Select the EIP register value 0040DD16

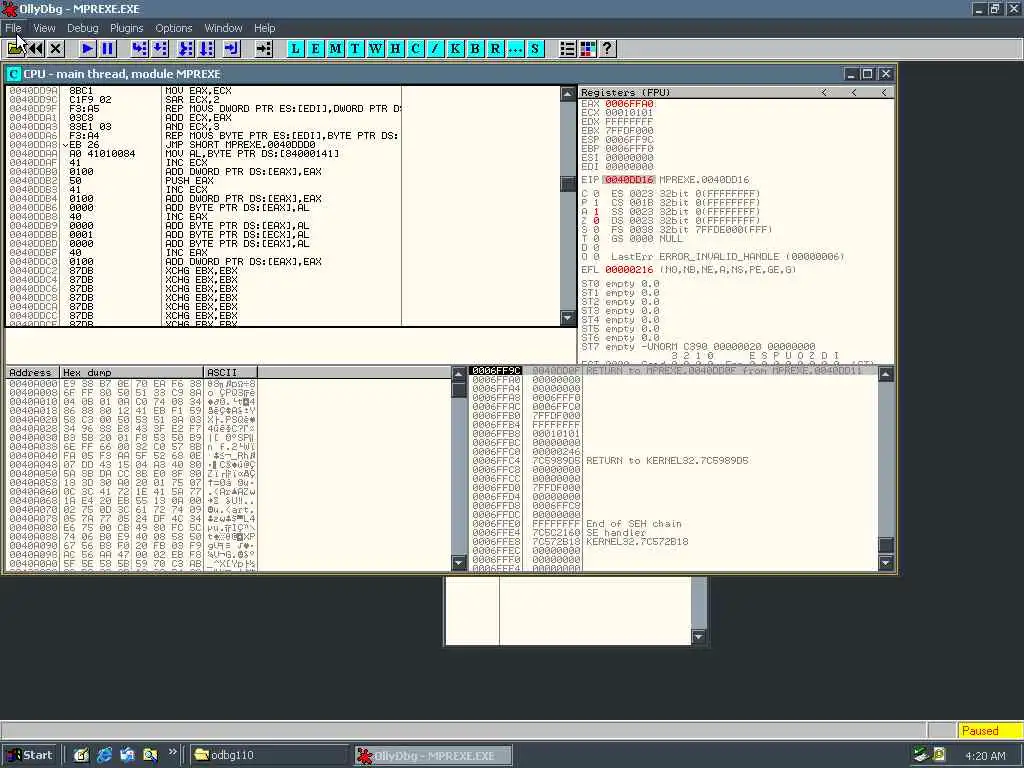point(629,180)
